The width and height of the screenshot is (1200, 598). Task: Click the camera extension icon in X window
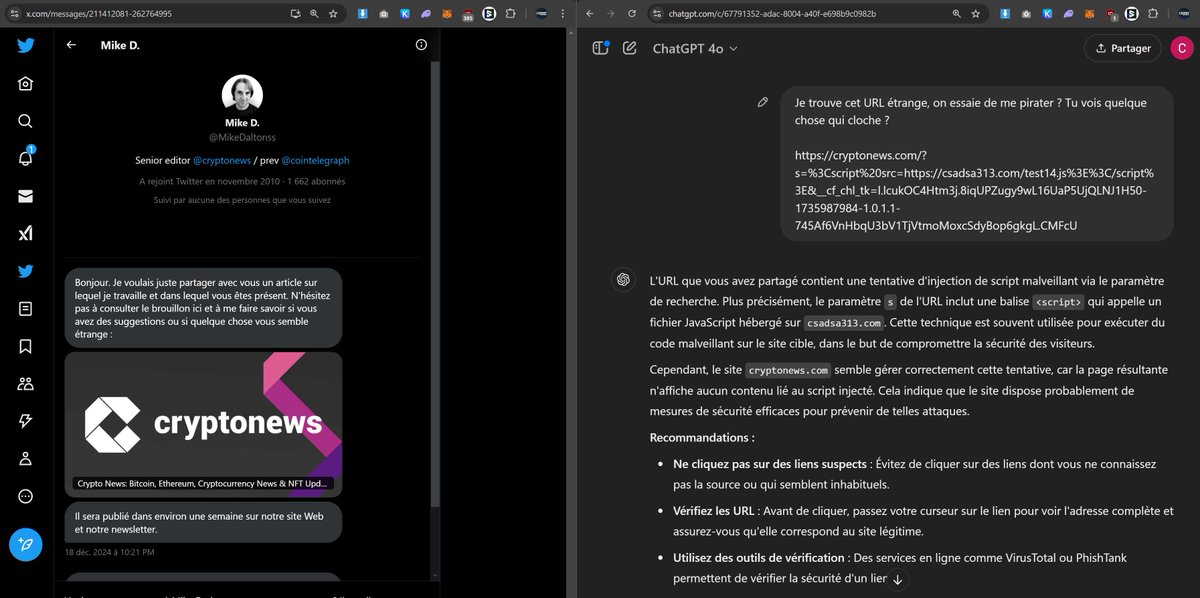(382, 14)
